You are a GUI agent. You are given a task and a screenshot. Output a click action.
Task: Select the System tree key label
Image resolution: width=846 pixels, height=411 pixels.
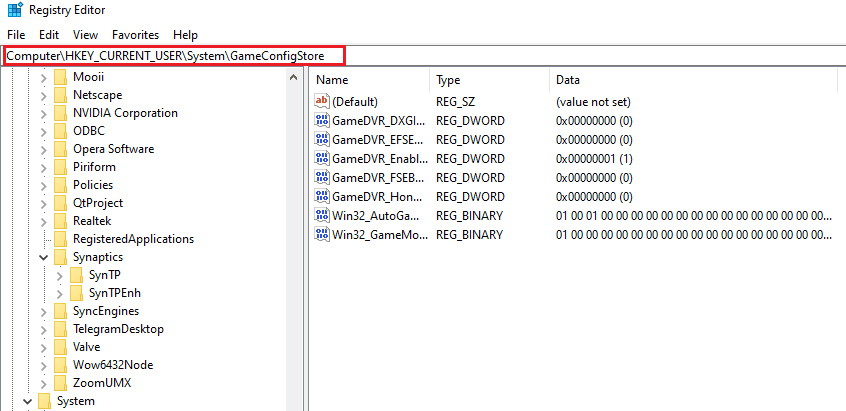[x=76, y=401]
